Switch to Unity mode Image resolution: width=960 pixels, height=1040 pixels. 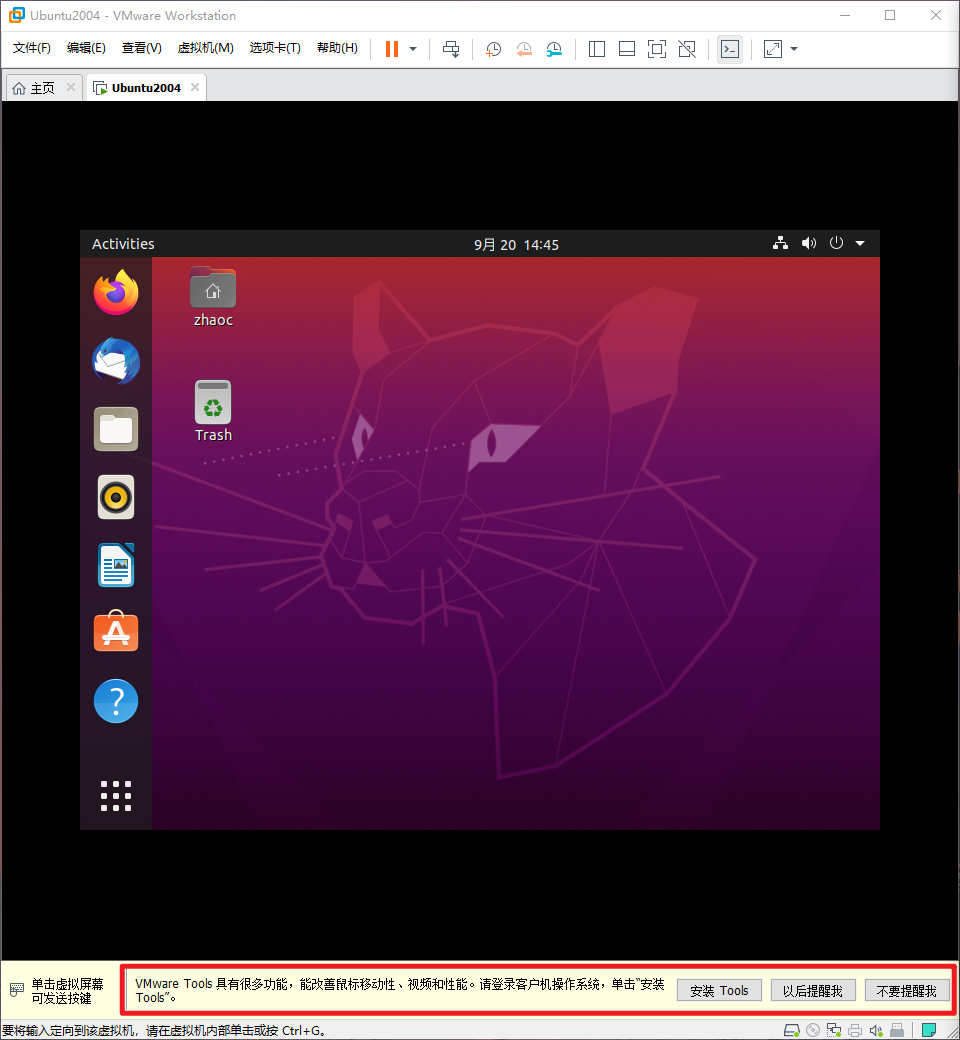coord(687,48)
